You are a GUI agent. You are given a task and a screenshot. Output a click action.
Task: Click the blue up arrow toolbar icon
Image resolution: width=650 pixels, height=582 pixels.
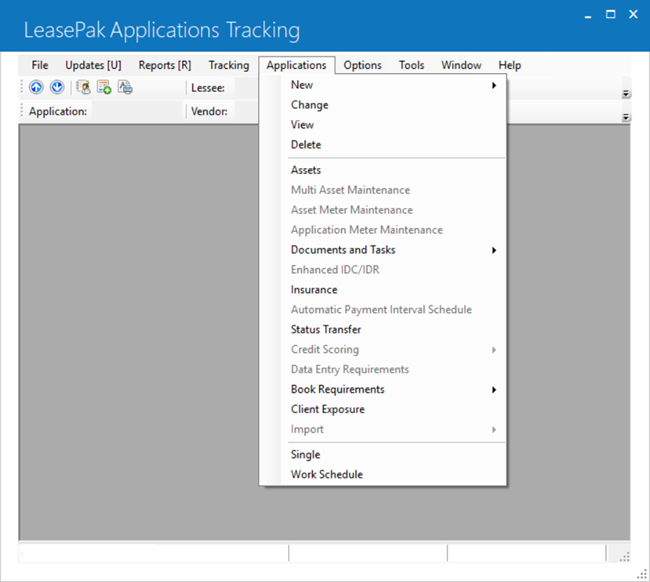click(36, 87)
